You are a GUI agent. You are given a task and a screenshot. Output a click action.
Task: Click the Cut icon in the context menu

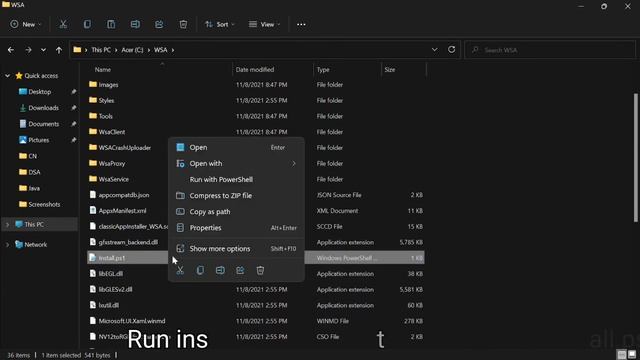(x=180, y=270)
